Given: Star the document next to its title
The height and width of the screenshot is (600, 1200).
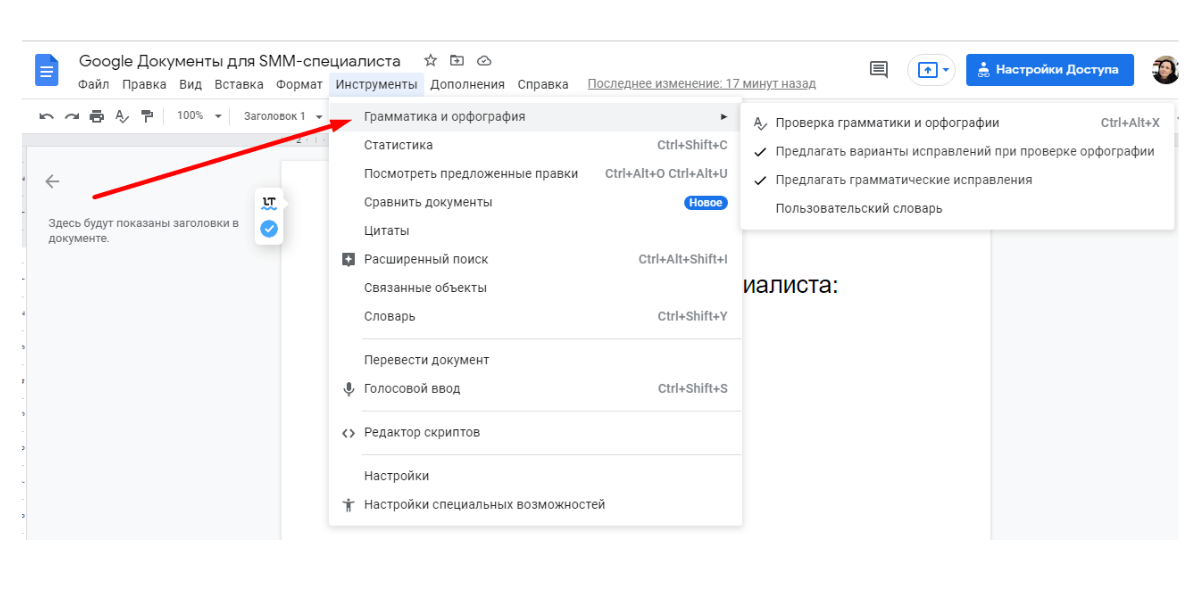Looking at the screenshot, I should coord(430,61).
